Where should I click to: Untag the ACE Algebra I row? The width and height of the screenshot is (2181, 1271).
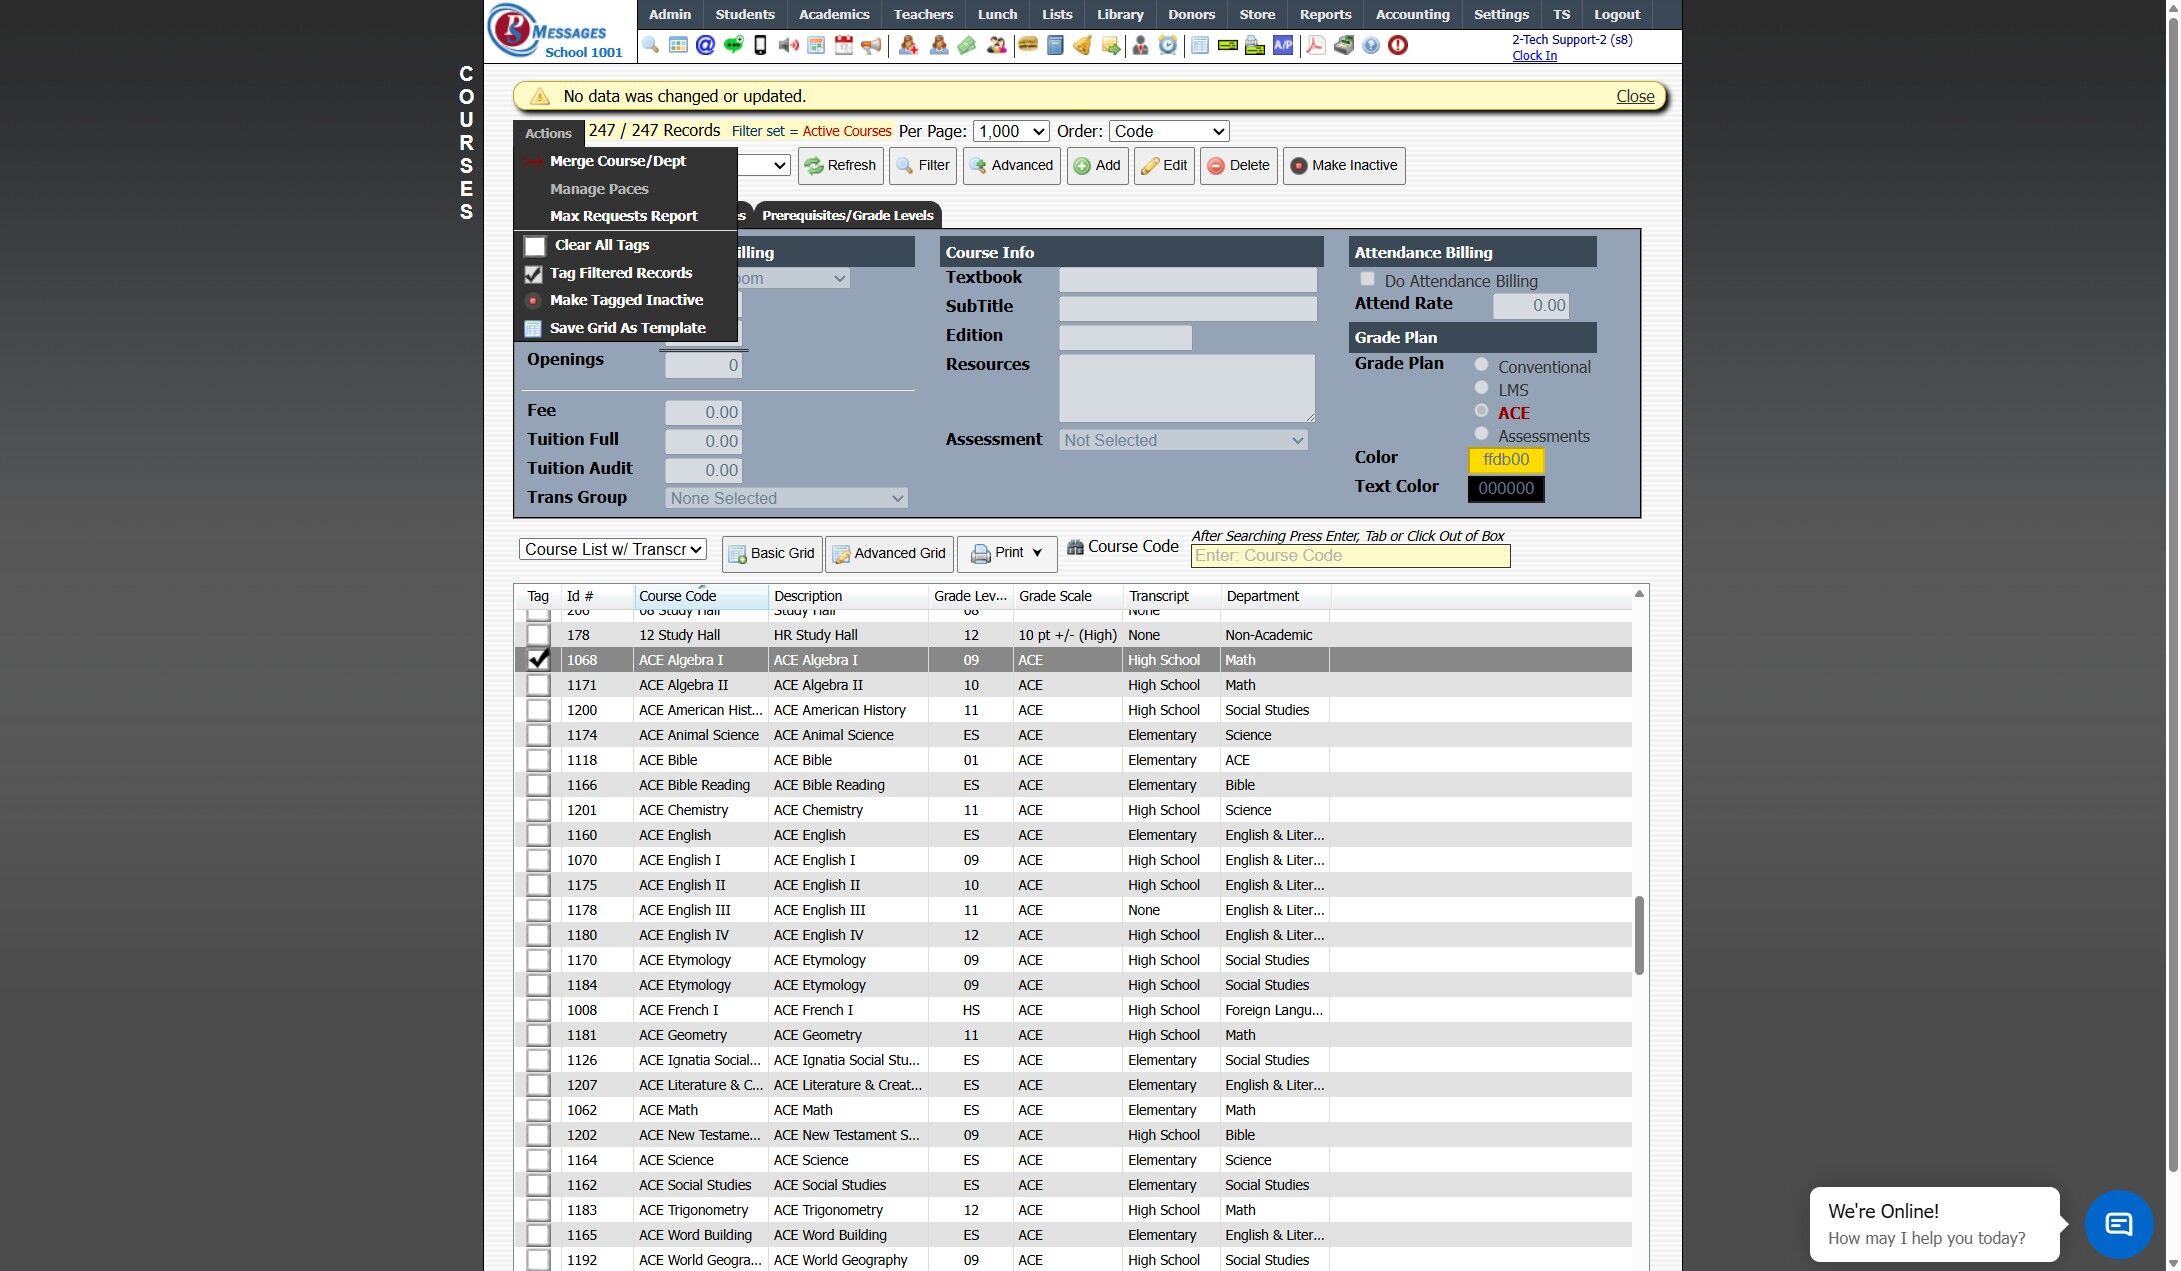coord(538,660)
